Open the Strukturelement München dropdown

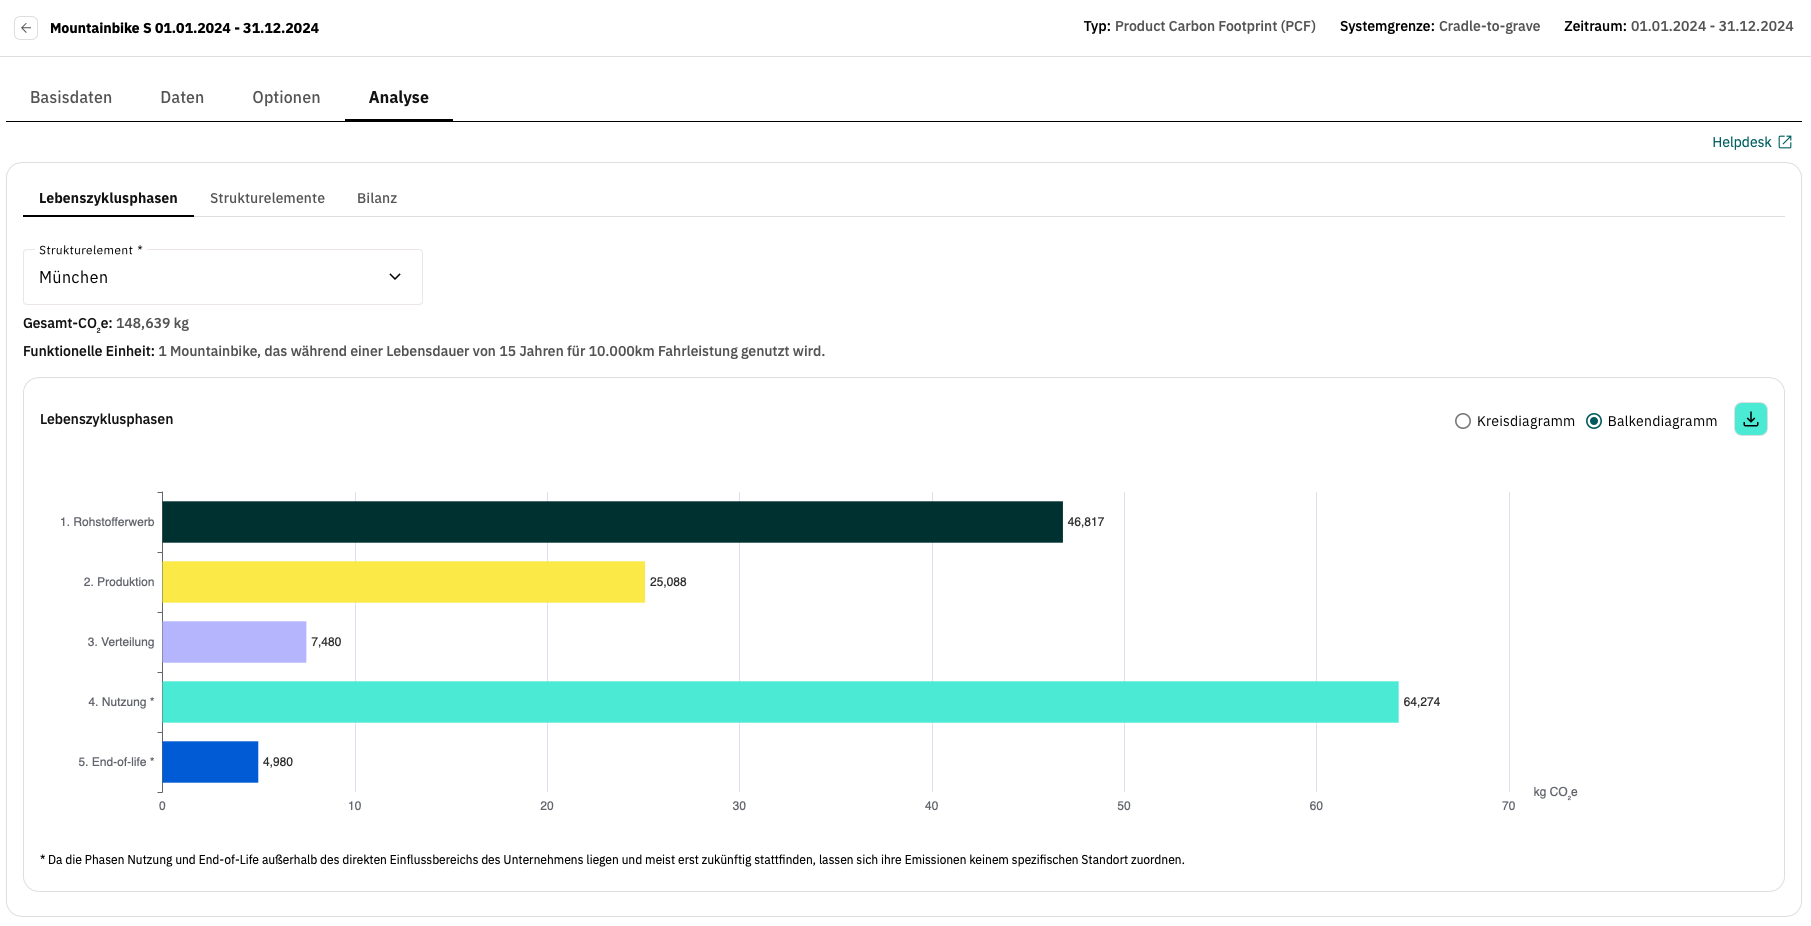click(x=222, y=277)
